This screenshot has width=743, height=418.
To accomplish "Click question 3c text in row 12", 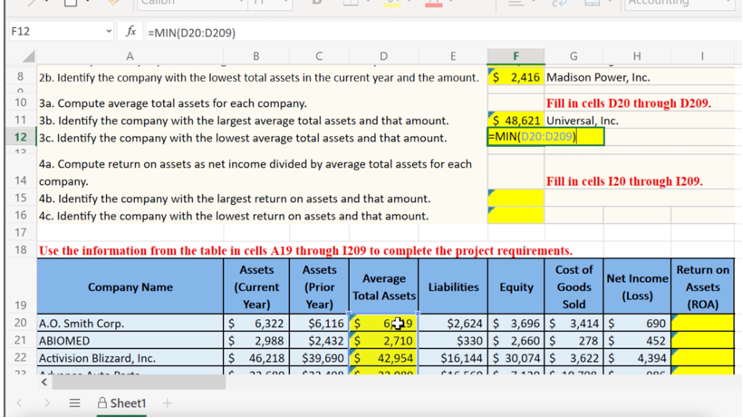I will tap(243, 138).
